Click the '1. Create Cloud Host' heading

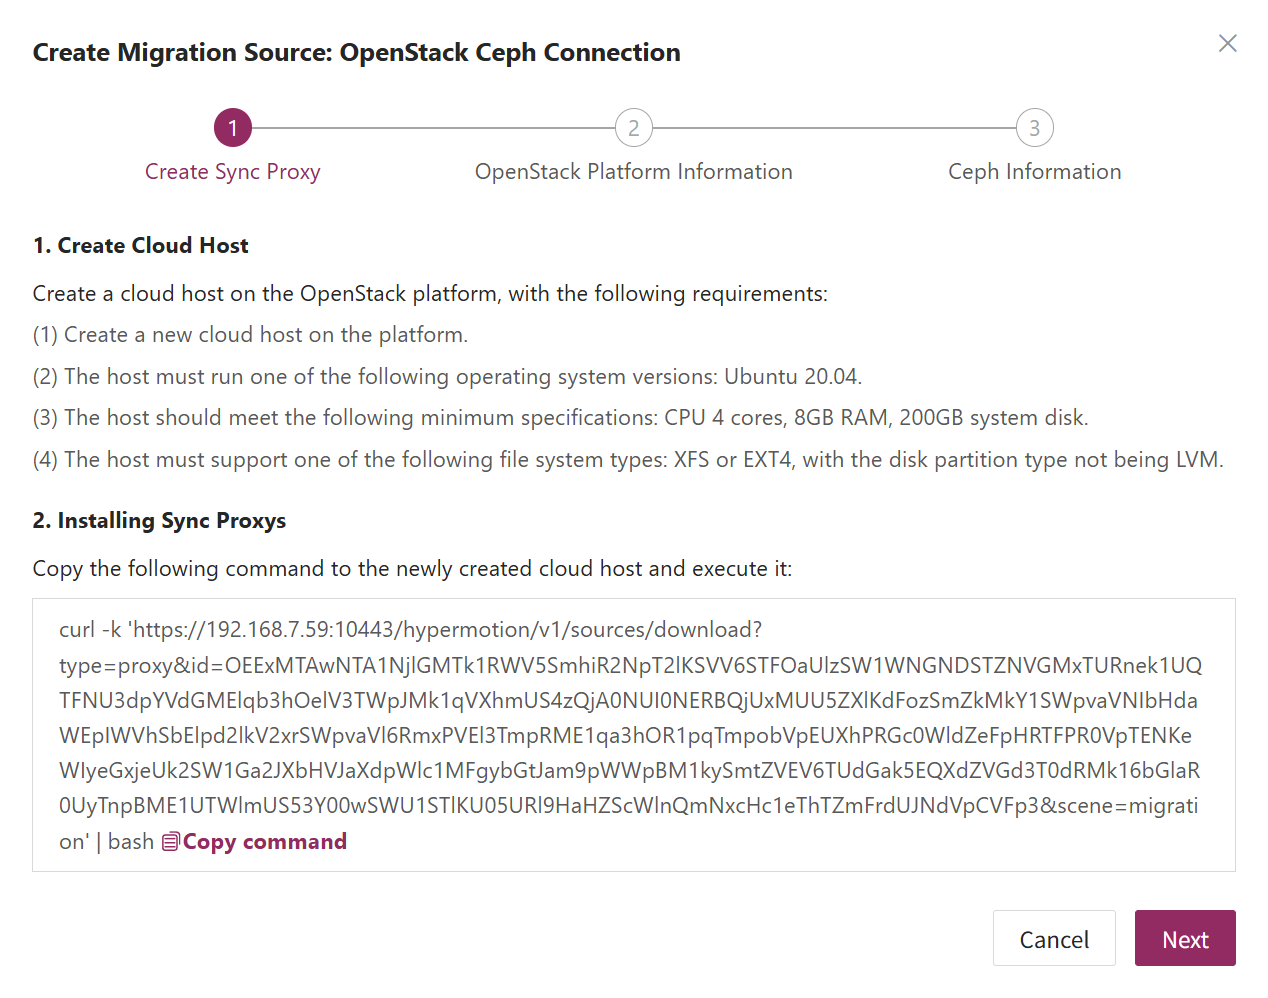pyautogui.click(x=141, y=246)
